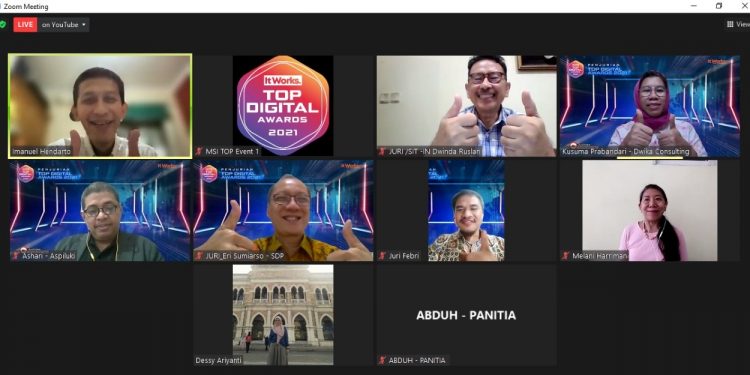Select Dwinda Ruslan's video tile
This screenshot has width=750, height=375.
click(466, 106)
